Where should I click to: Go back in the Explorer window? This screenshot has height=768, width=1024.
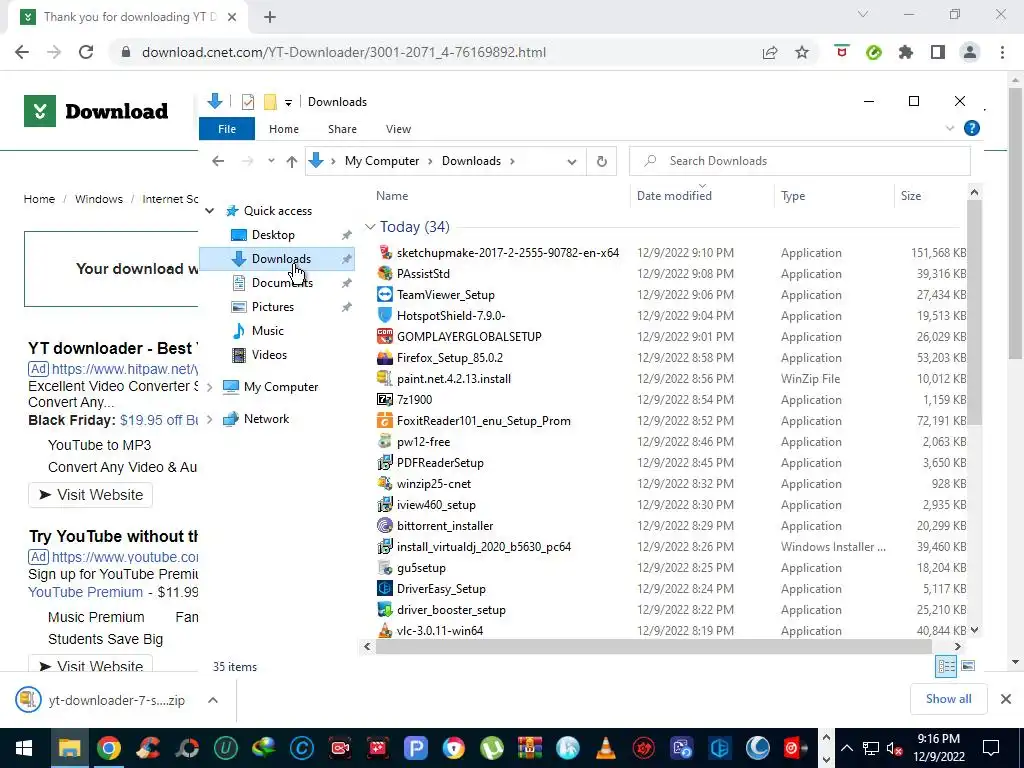pos(218,161)
